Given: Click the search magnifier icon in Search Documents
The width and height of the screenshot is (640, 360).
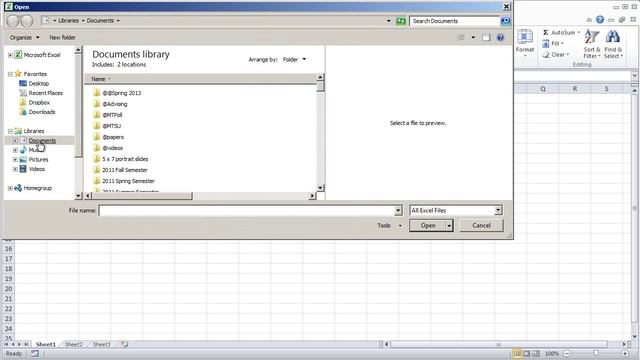Looking at the screenshot, I should [505, 21].
